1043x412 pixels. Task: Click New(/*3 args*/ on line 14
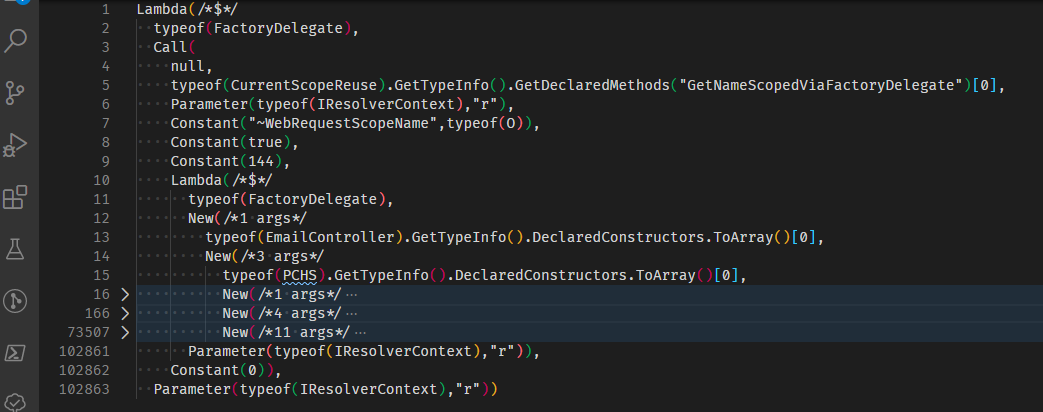click(x=265, y=256)
